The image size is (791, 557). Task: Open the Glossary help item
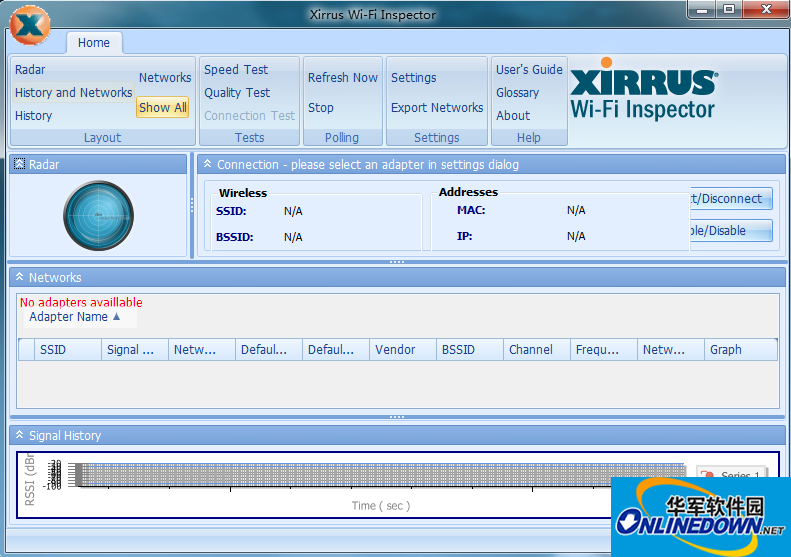tap(518, 93)
